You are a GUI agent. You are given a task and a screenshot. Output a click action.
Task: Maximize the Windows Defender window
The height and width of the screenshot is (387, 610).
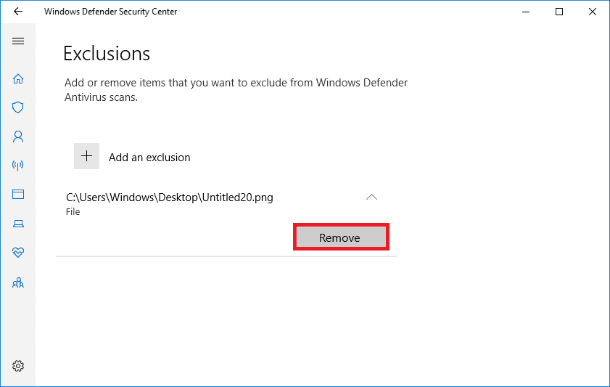point(559,12)
